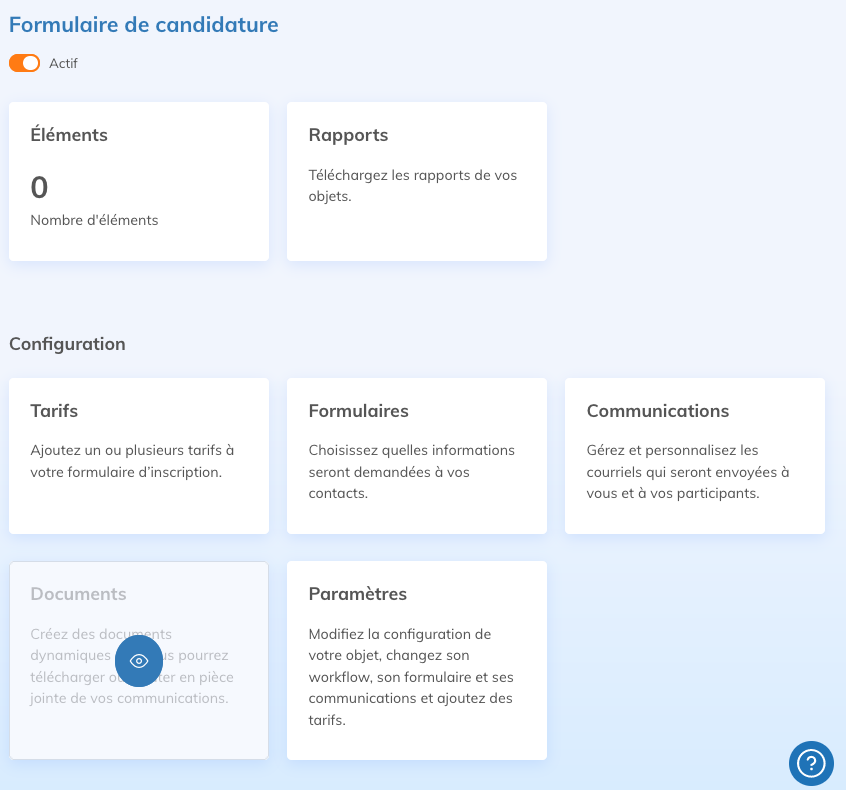Image resolution: width=846 pixels, height=790 pixels.
Task: Open the Paramètres configuration card
Action: pos(416,660)
